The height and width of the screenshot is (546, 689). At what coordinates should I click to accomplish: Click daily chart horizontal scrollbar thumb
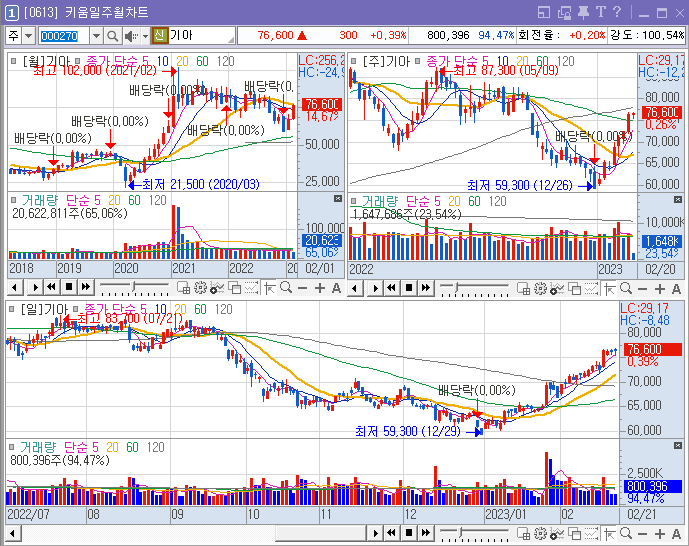[320, 533]
